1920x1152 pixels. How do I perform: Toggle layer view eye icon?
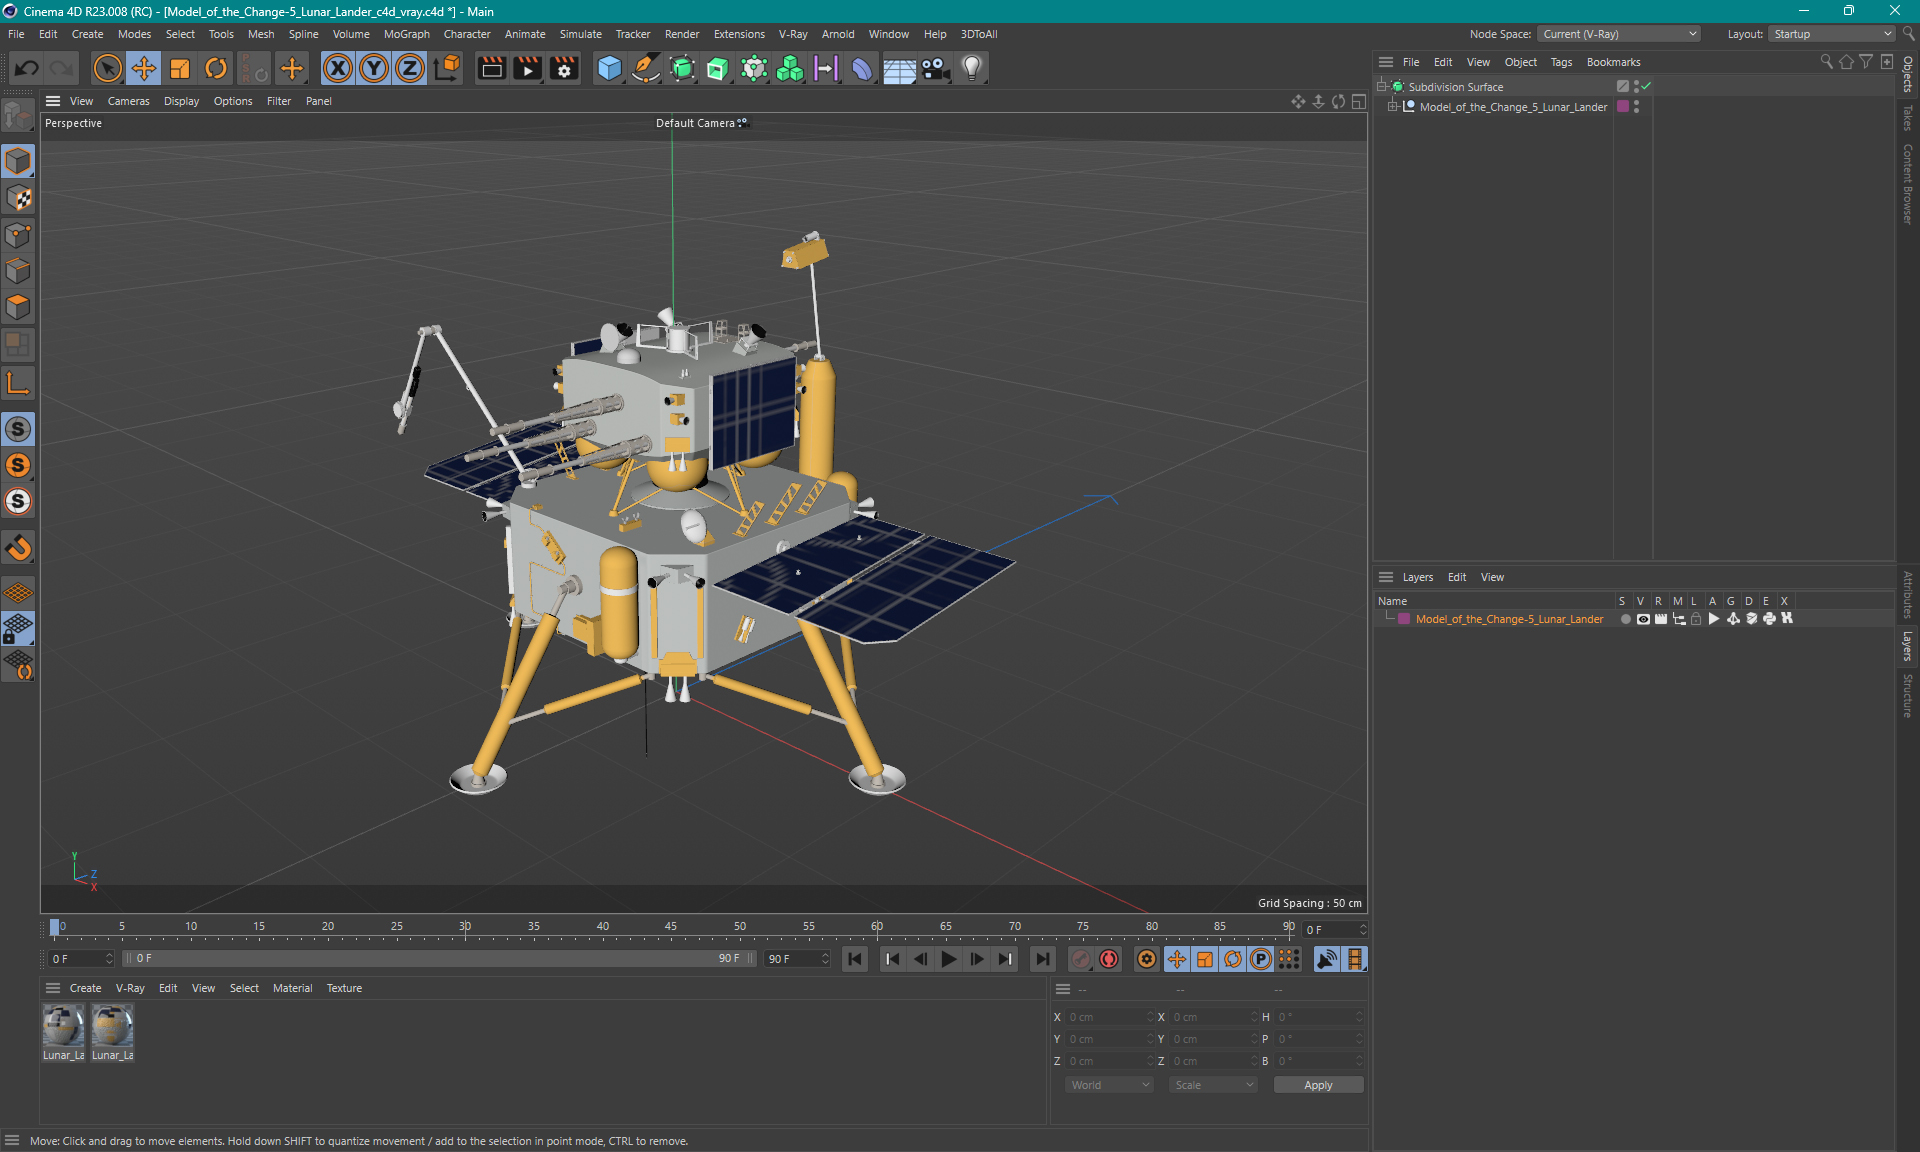point(1643,619)
